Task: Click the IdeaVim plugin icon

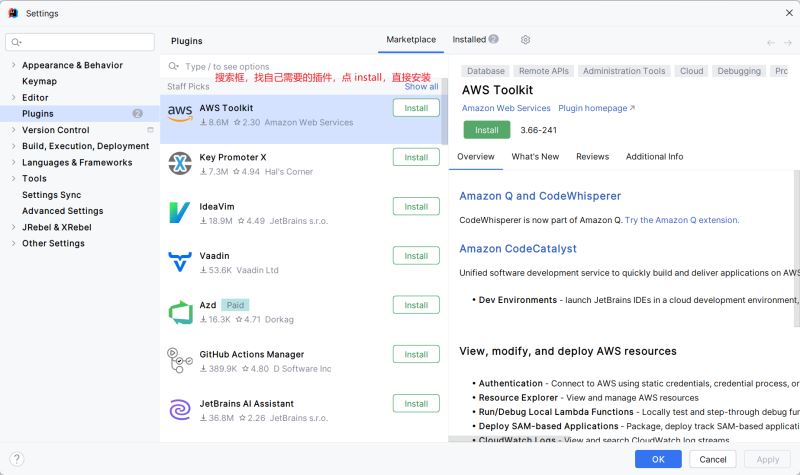Action: (180, 212)
